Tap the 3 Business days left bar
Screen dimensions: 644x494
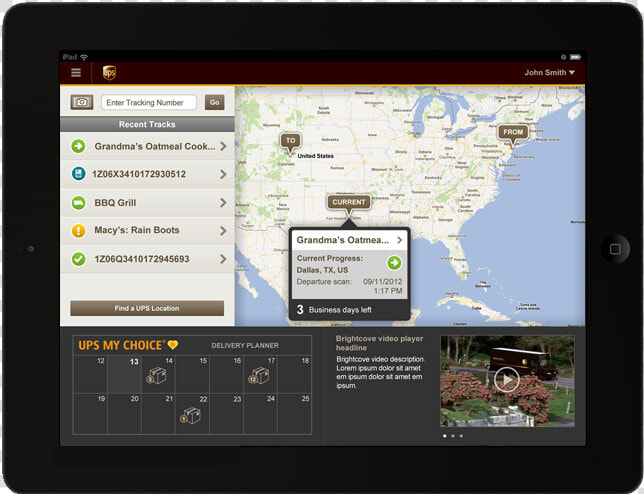350,310
